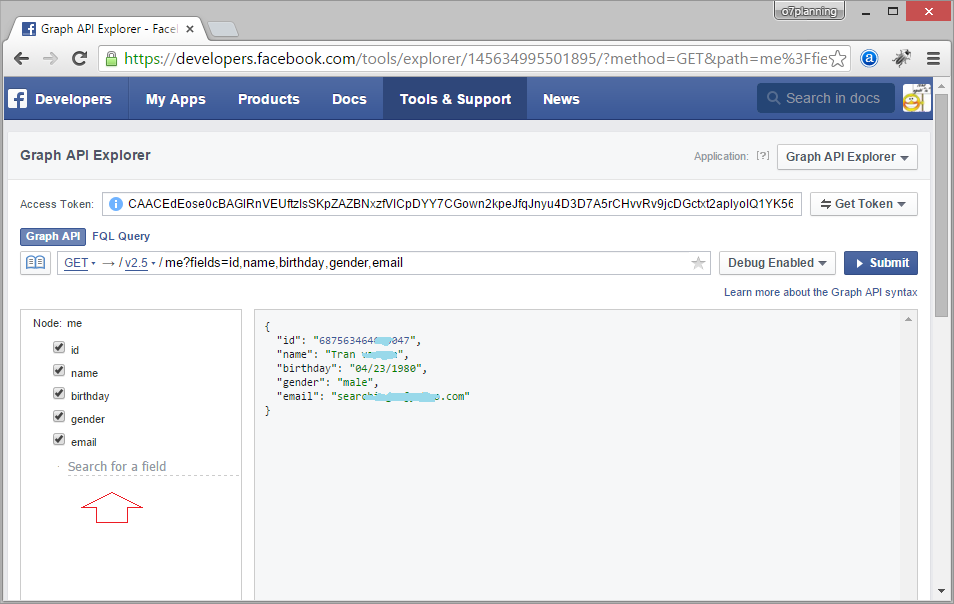Open the book documentation icon
Screen dimensions: 954x604
pyautogui.click(x=35, y=263)
